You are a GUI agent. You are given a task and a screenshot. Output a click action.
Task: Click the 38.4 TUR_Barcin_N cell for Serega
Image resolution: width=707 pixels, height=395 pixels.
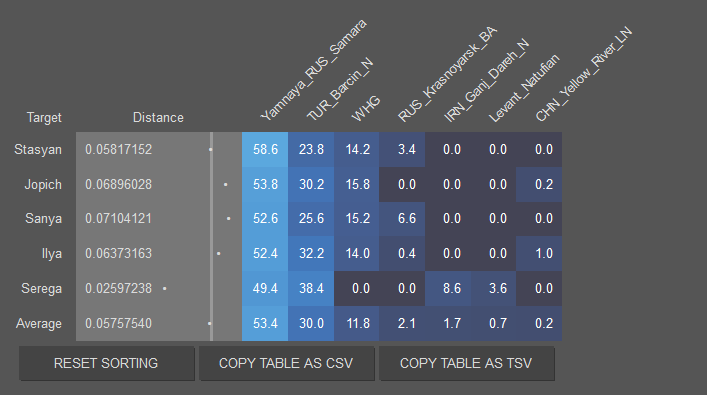[311, 289]
